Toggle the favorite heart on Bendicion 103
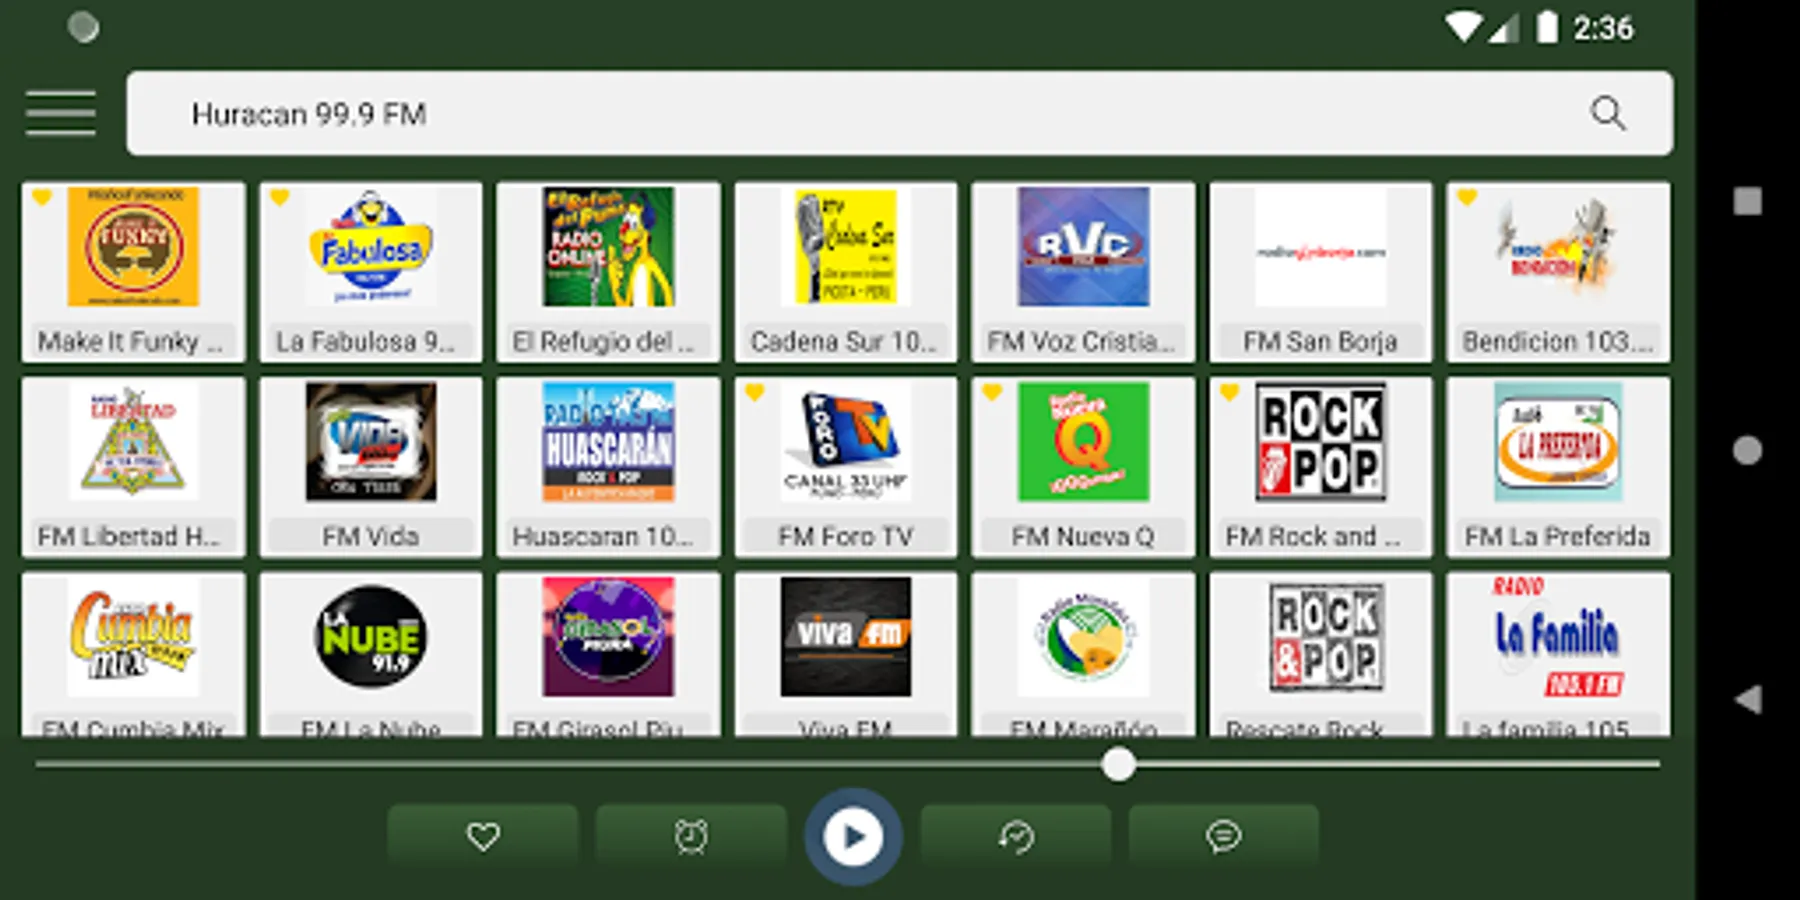 click(x=1467, y=197)
